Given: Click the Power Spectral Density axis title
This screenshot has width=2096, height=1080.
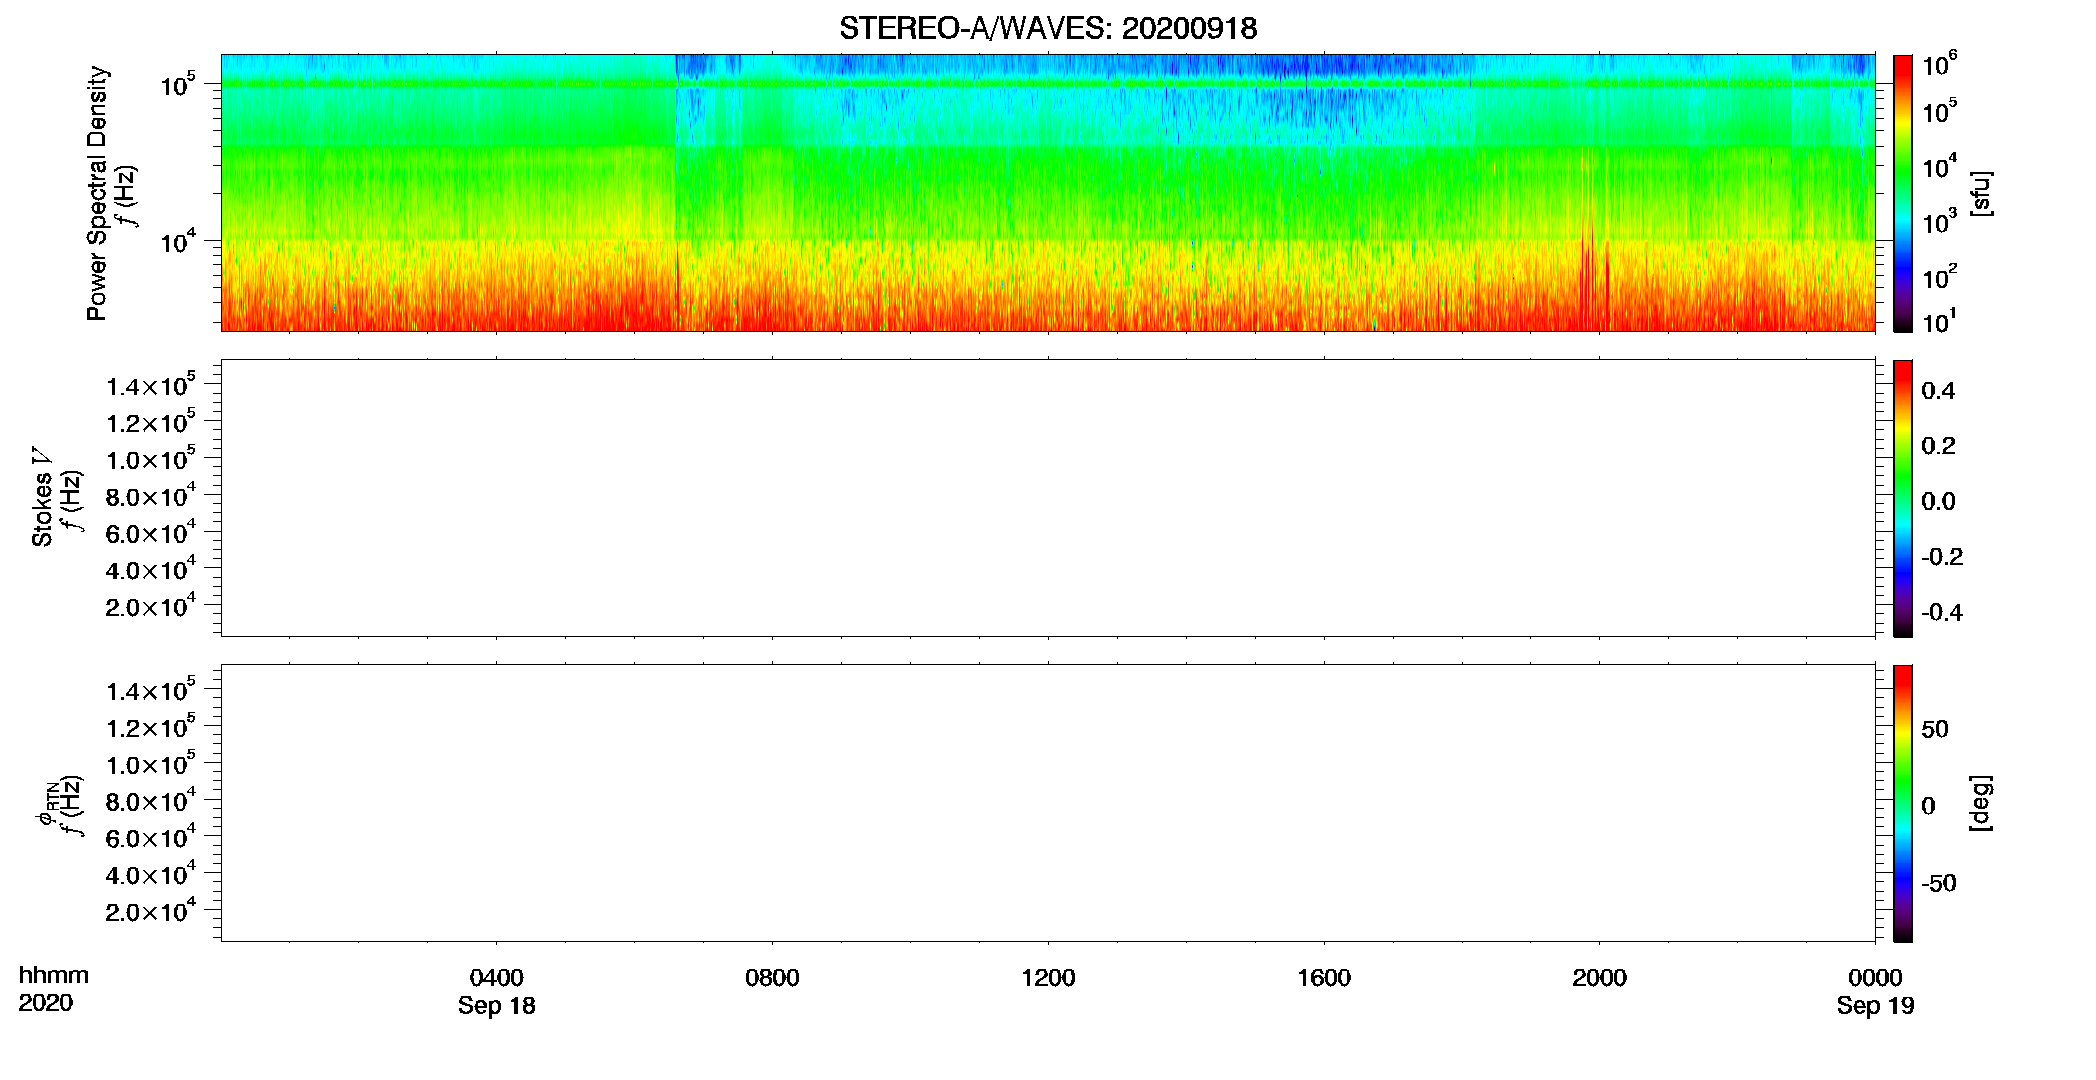Looking at the screenshot, I should tap(97, 193).
